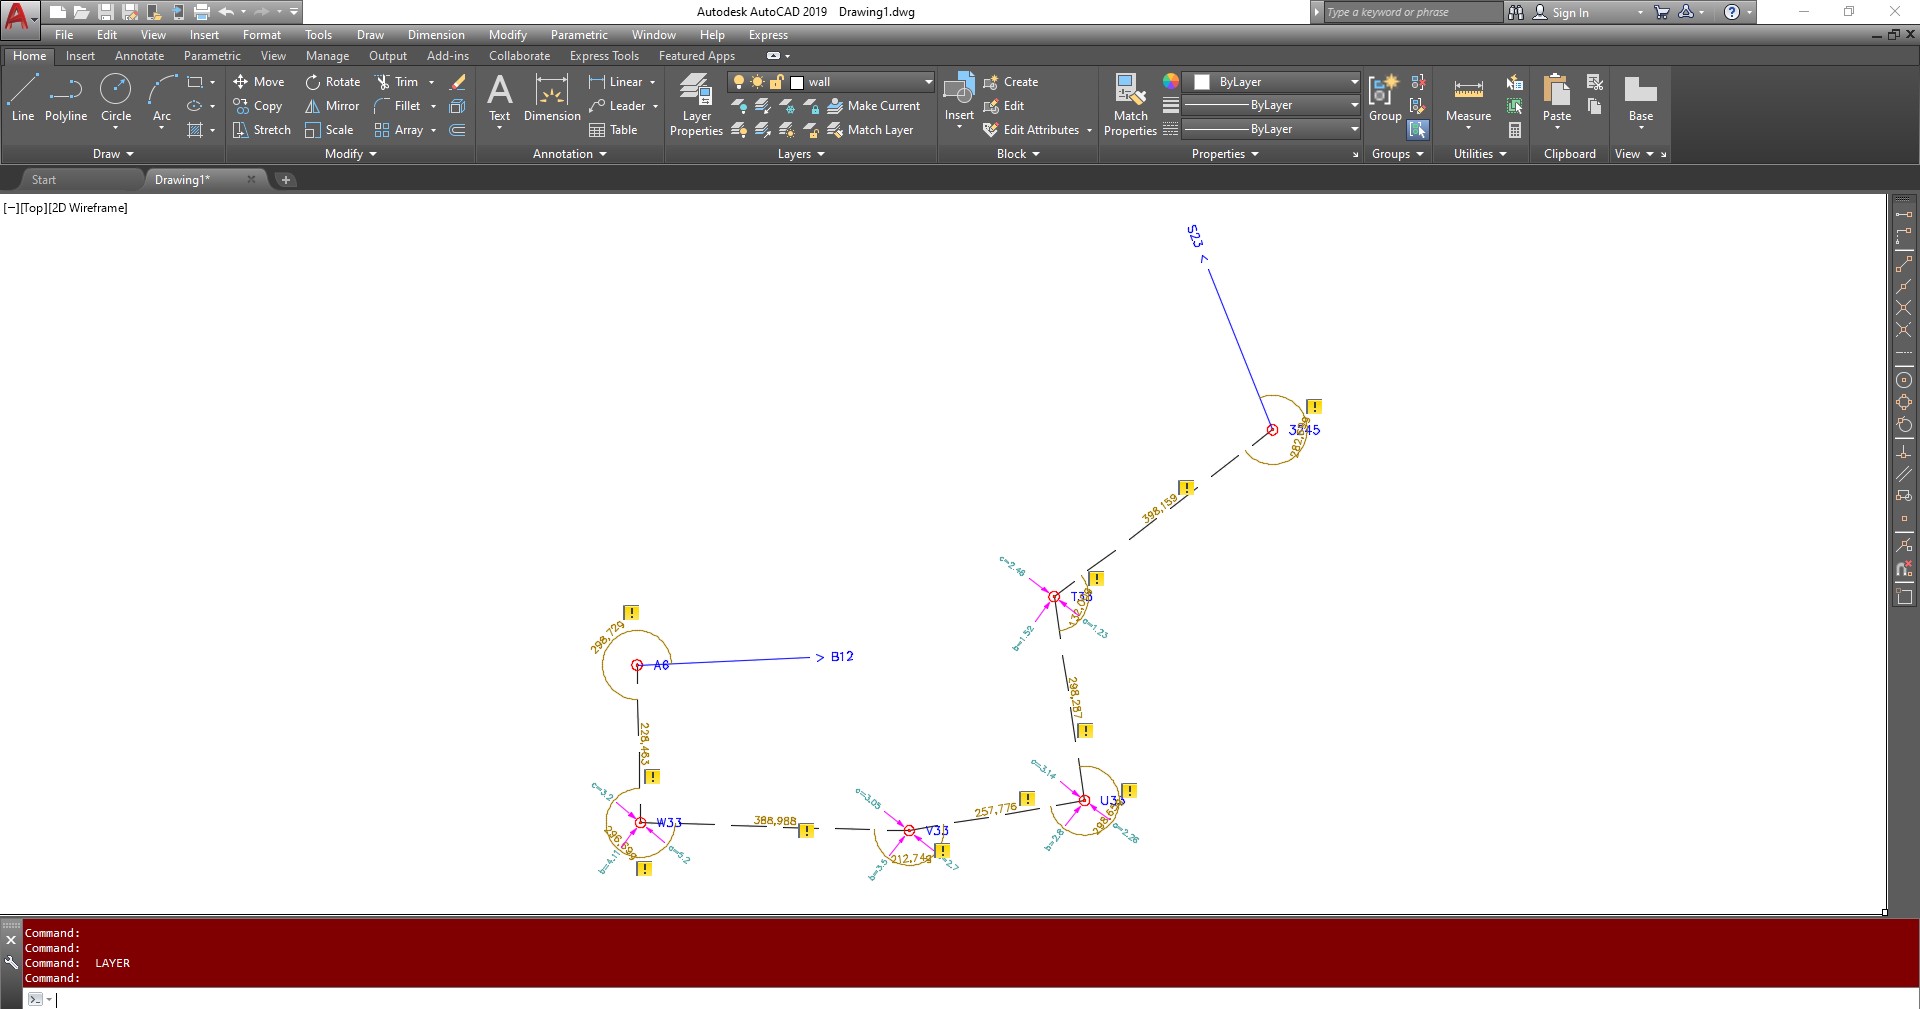Select the Line drawing tool
The width and height of the screenshot is (1920, 1009).
click(x=22, y=98)
